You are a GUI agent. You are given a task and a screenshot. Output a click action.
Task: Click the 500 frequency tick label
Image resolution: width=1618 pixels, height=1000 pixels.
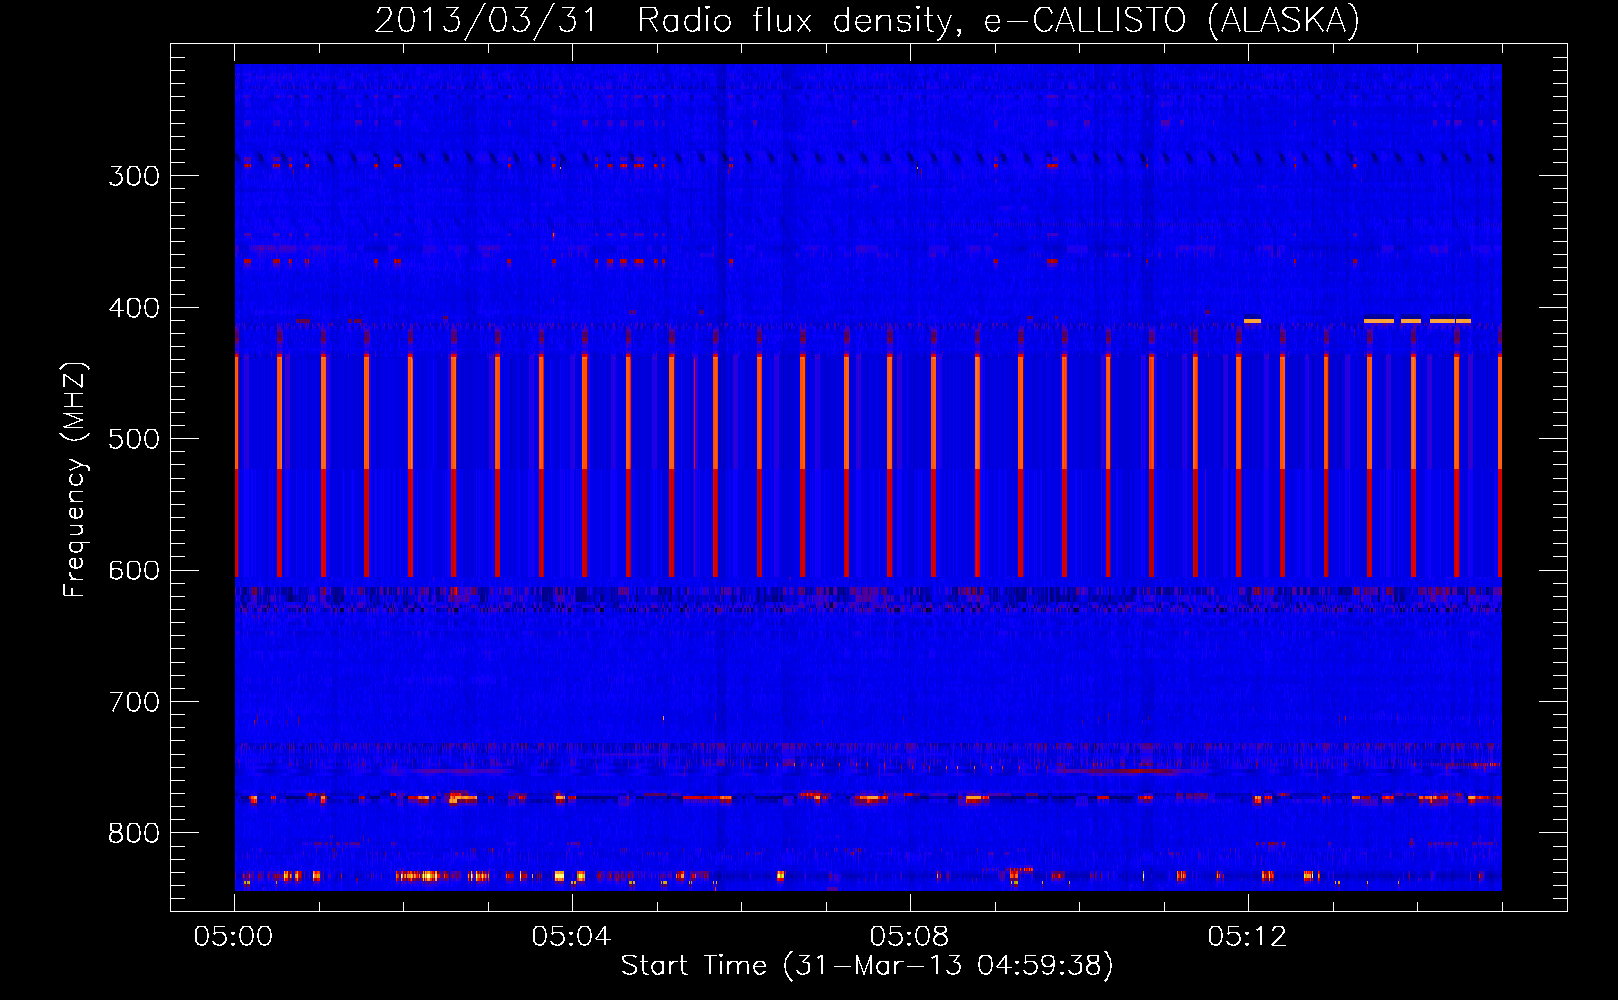134,439
